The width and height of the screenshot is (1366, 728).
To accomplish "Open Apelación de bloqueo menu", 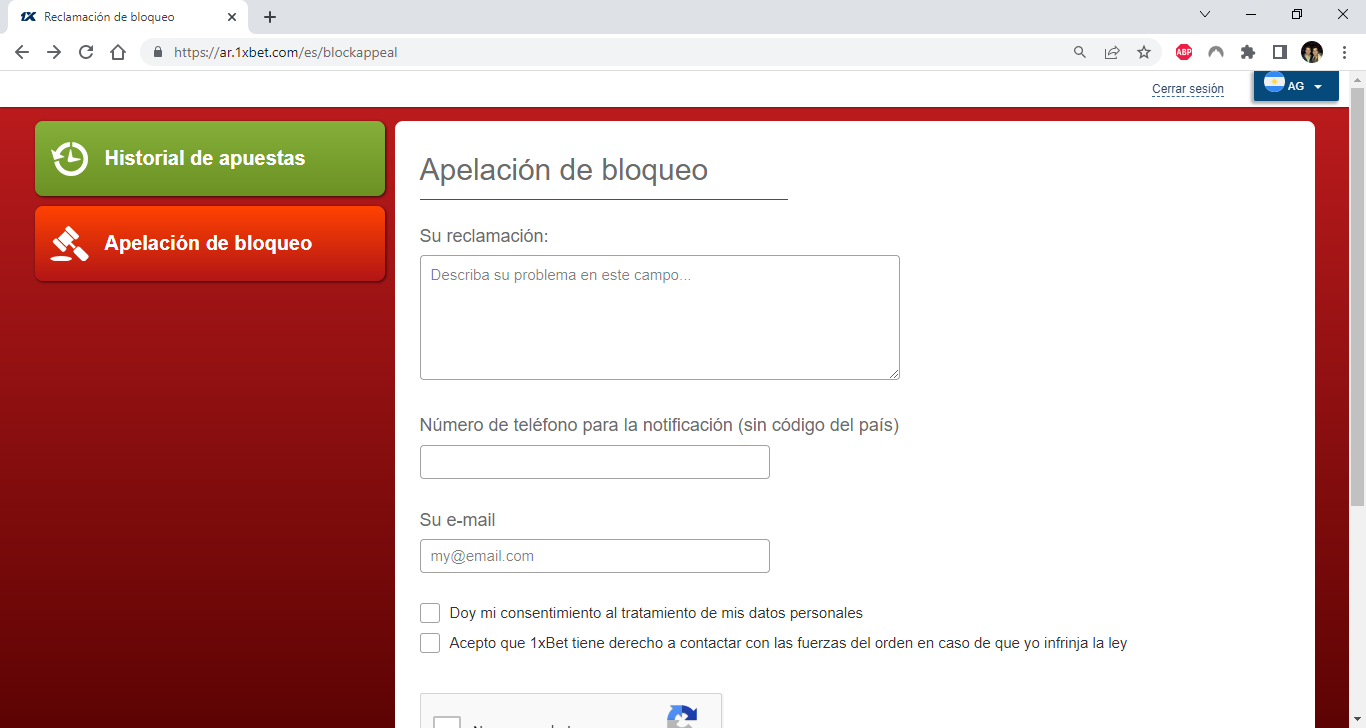I will pos(210,243).
